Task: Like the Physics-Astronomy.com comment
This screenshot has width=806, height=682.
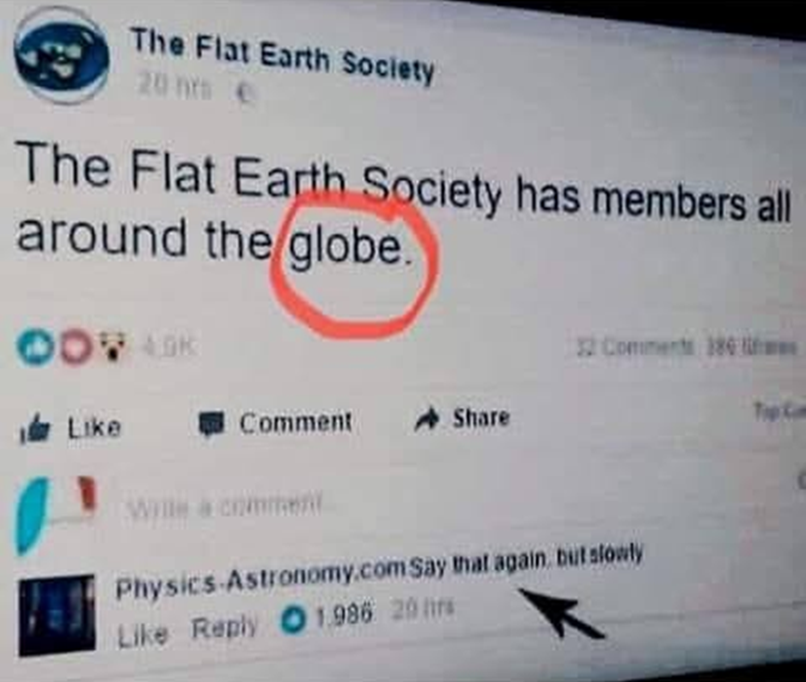Action: coord(142,634)
